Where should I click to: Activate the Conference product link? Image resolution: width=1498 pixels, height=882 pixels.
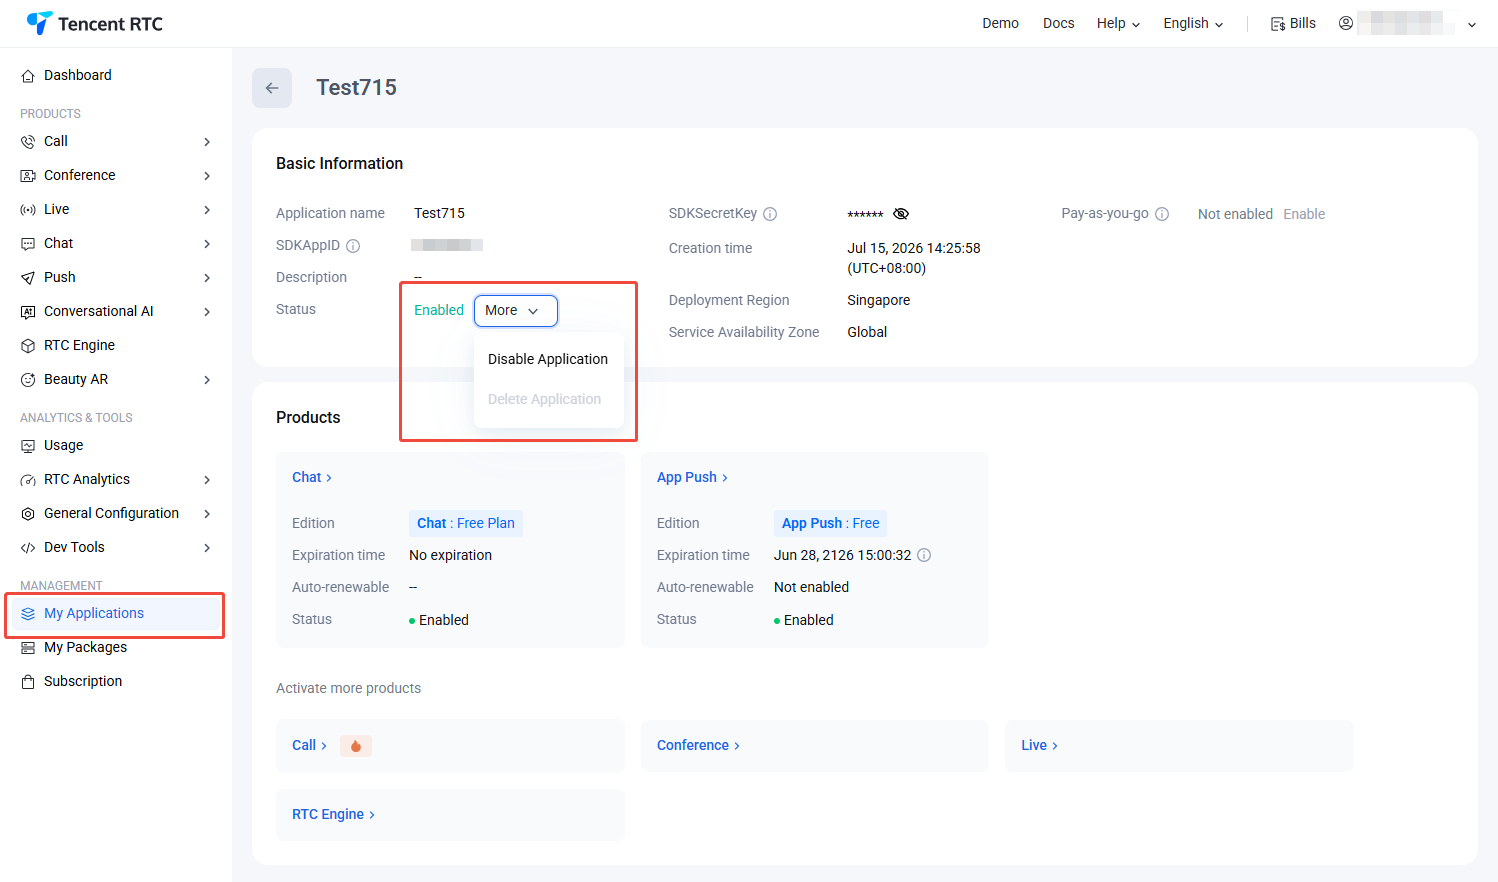coord(698,745)
